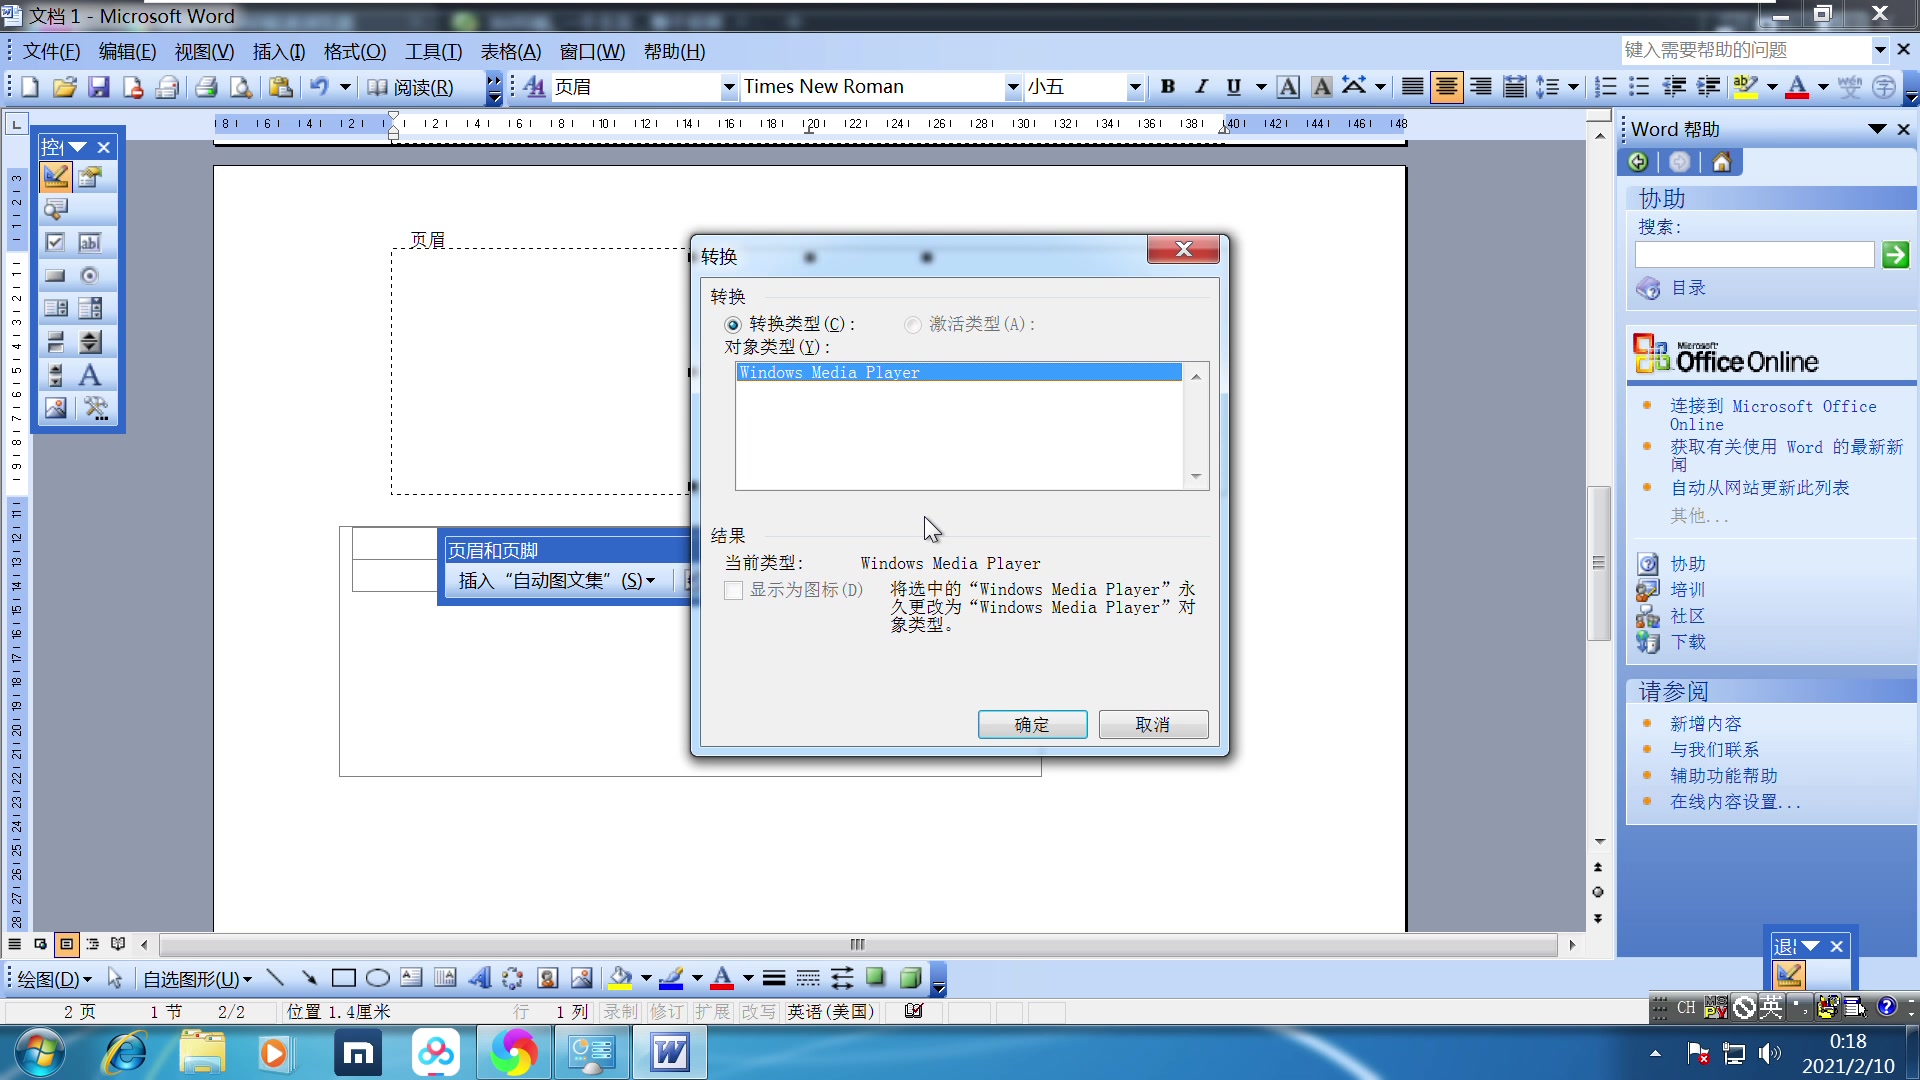Open the 文件(F) menu
Screen dimensions: 1920x1080
tap(51, 51)
